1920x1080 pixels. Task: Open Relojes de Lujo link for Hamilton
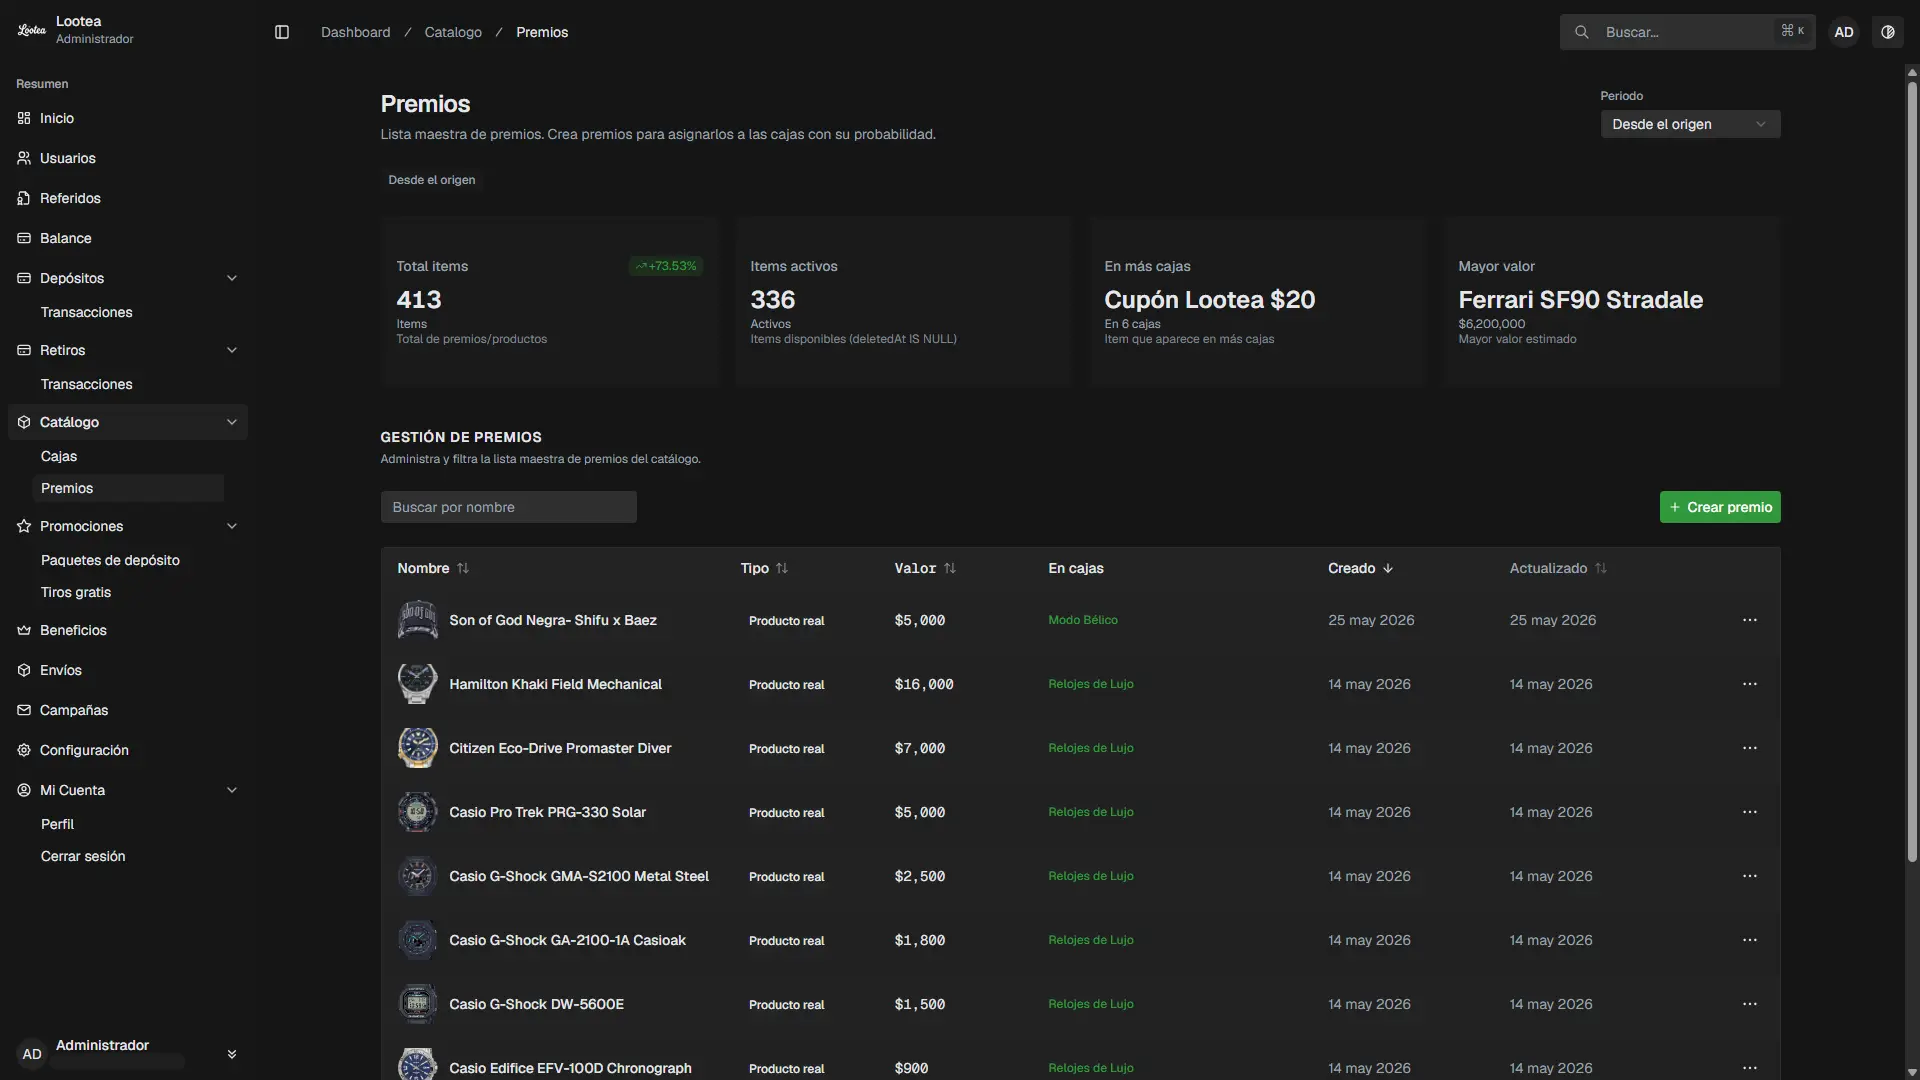[x=1091, y=684]
